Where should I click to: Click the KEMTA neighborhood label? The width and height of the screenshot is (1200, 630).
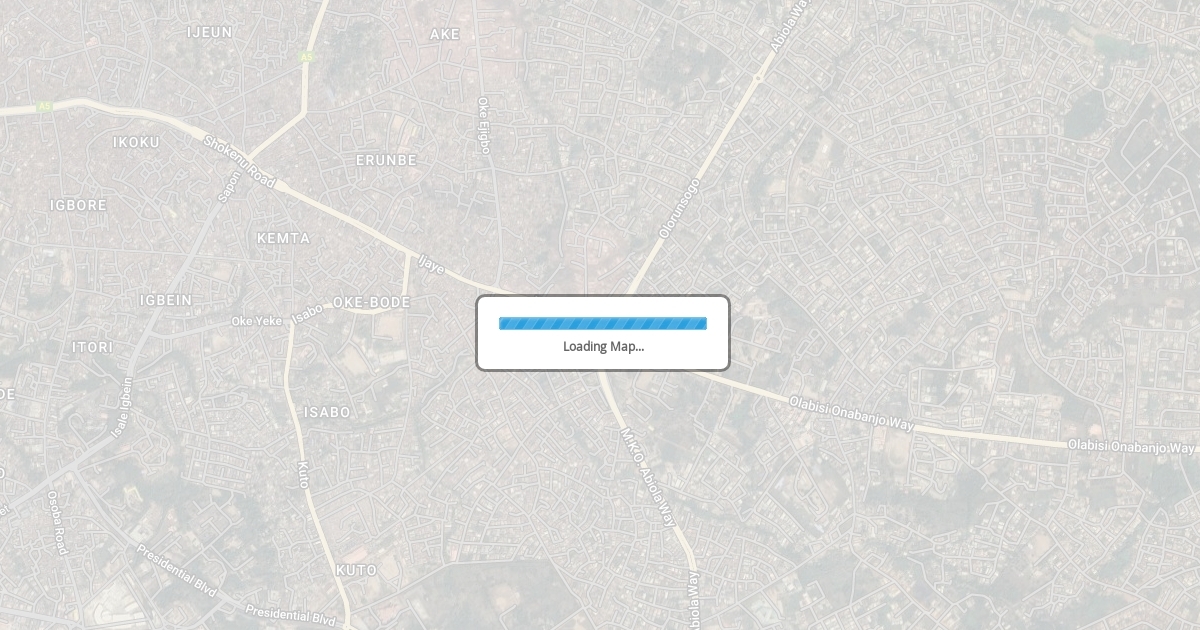click(284, 238)
